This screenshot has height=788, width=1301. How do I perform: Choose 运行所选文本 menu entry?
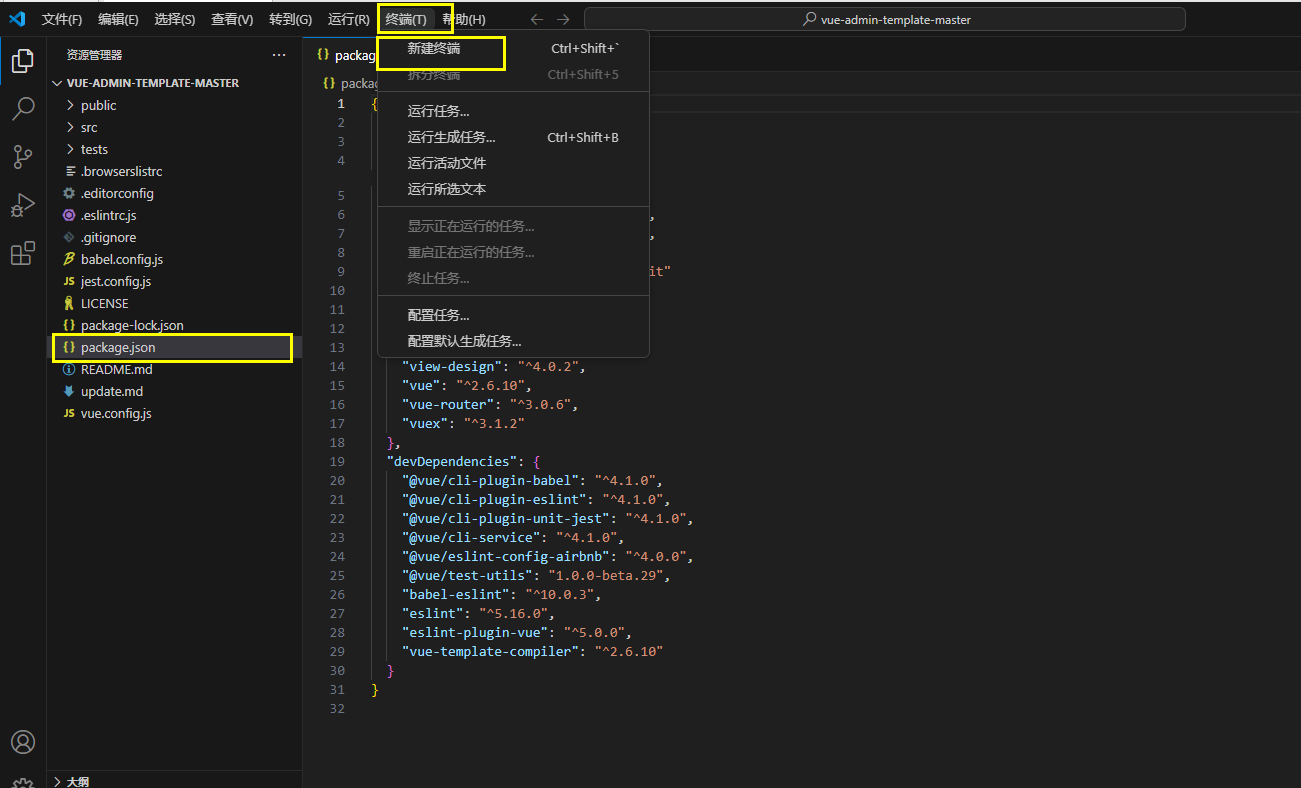point(513,189)
